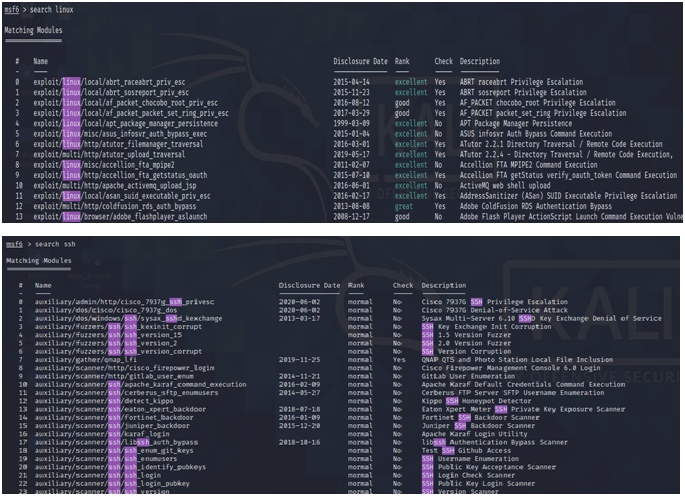Click adobe_flashplayer_aslaunch module name

tap(120, 217)
